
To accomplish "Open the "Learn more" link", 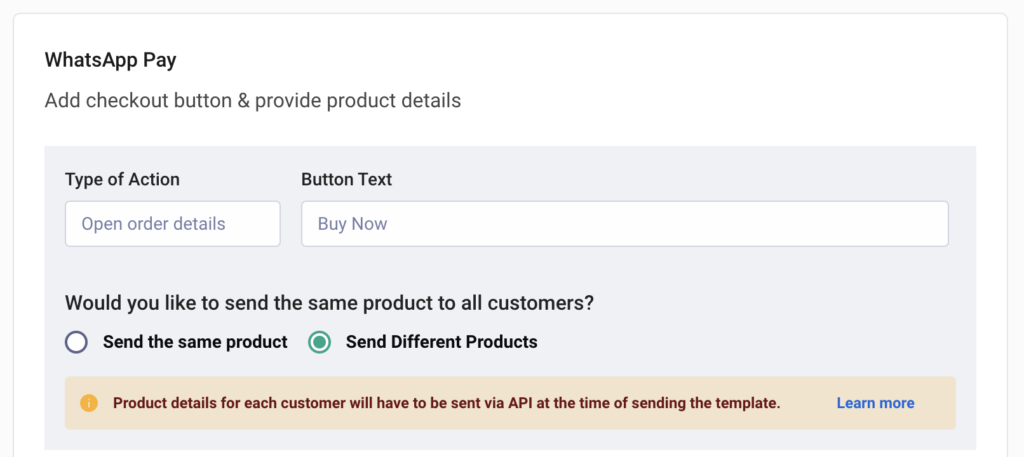I will click(x=875, y=403).
